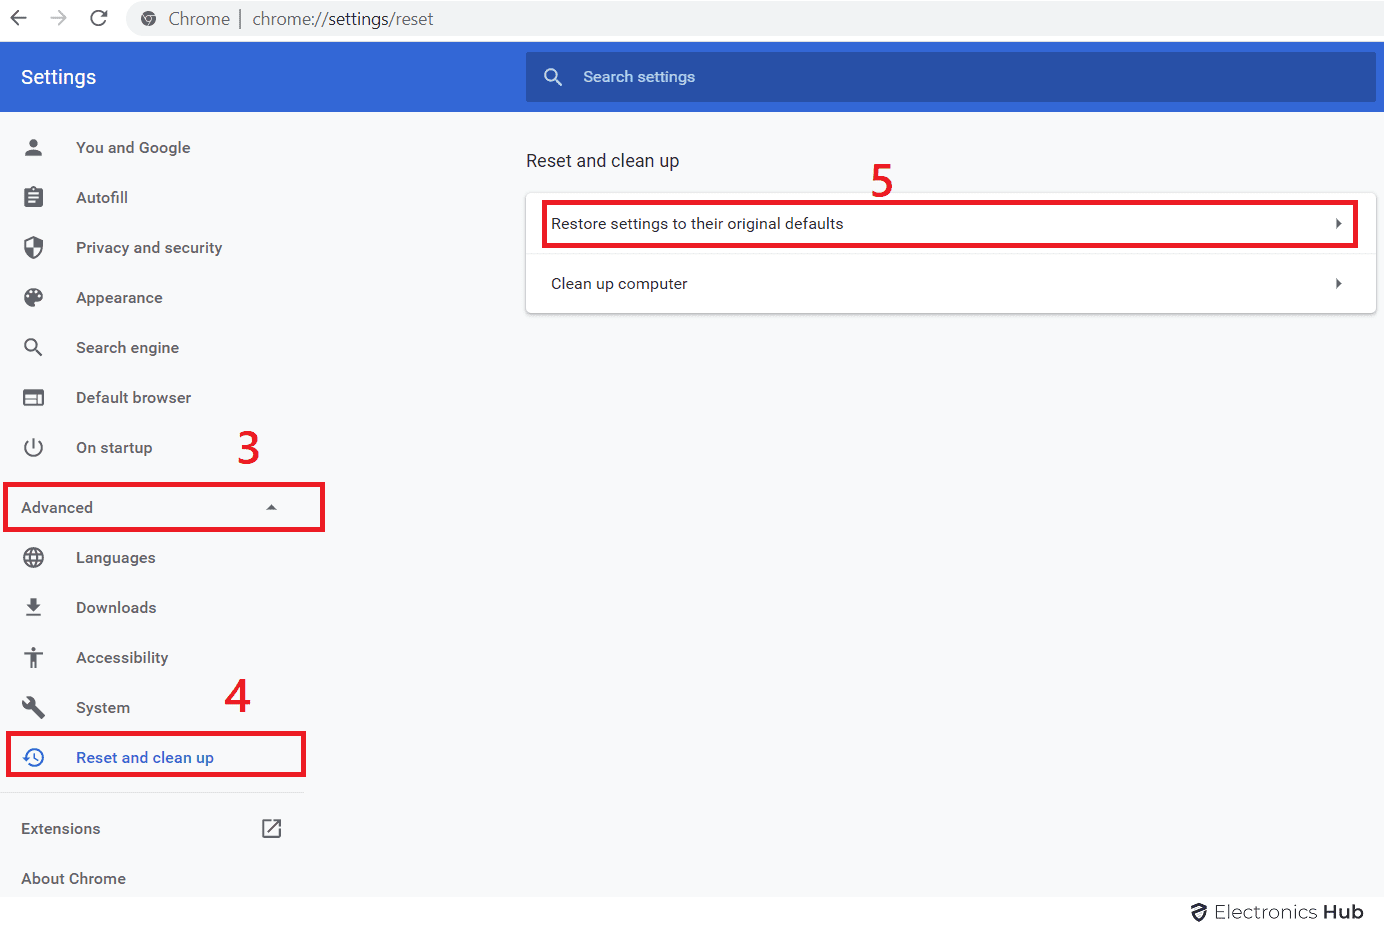This screenshot has height=930, width=1384.
Task: Open Accessibility settings
Action: pos(122,658)
